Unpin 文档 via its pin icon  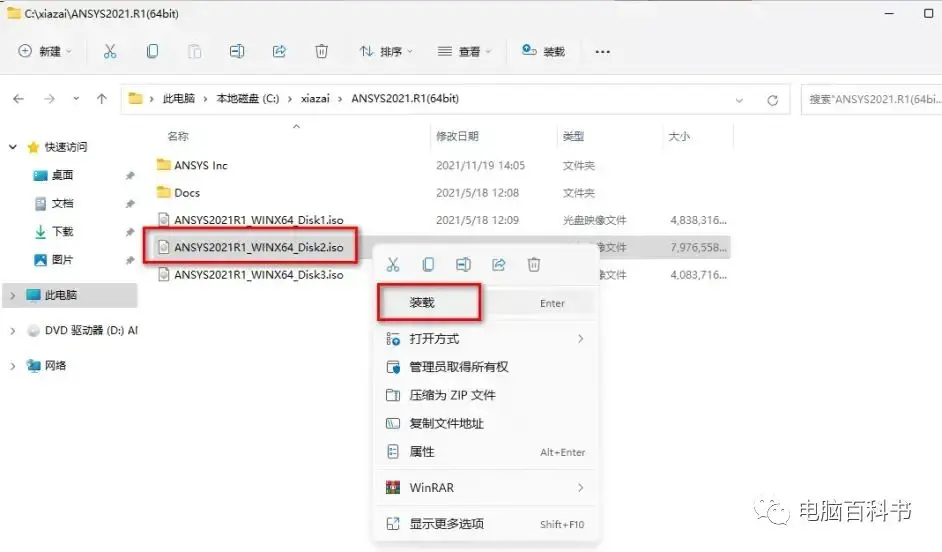pyautogui.click(x=130, y=204)
